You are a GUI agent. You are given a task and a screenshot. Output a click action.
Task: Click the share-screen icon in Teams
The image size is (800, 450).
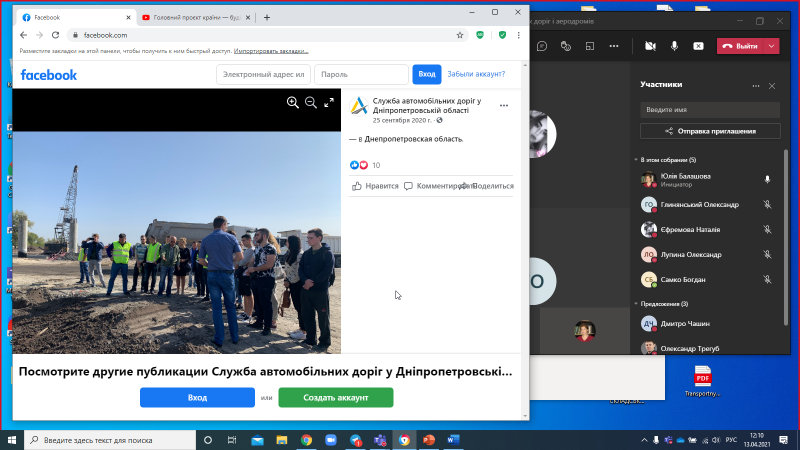pos(698,46)
